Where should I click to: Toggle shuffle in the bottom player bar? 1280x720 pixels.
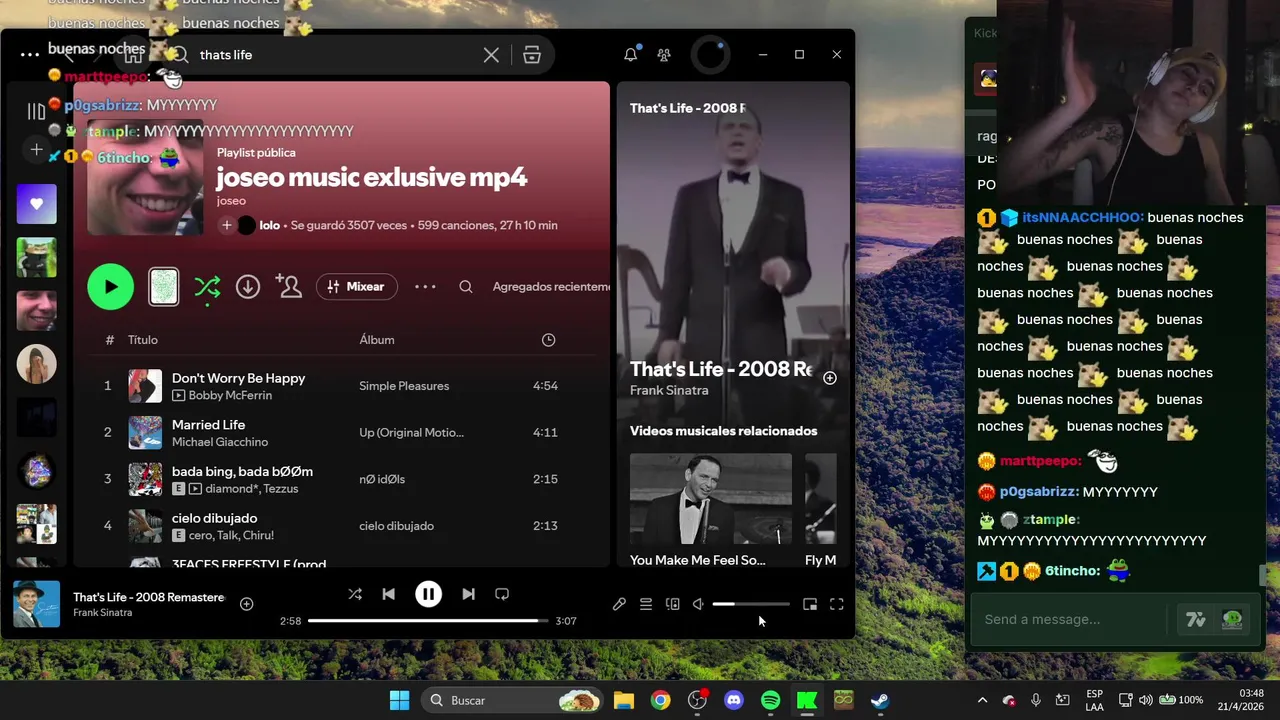pos(355,594)
